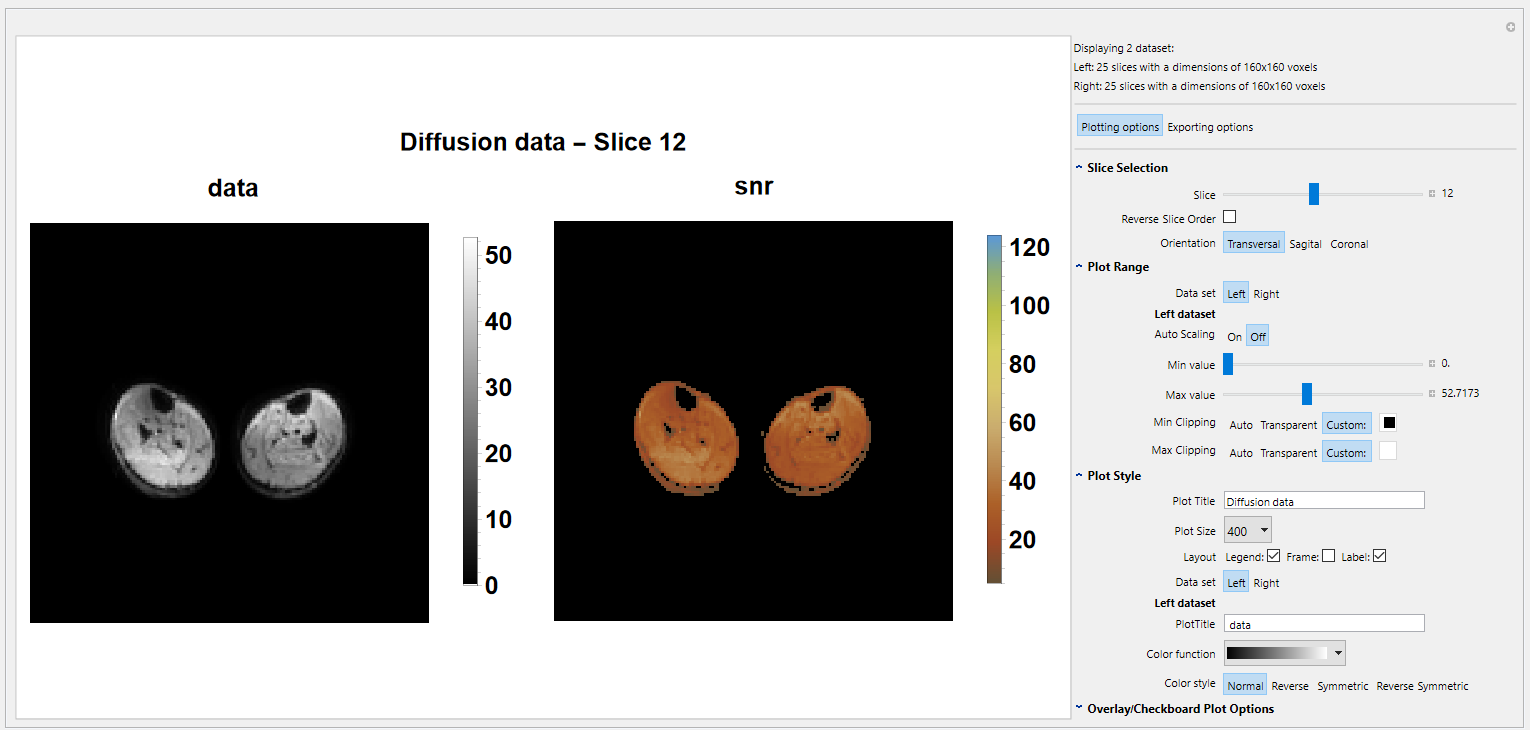Select Reverse Symmetric color style
Image resolution: width=1530 pixels, height=730 pixels.
click(1422, 686)
